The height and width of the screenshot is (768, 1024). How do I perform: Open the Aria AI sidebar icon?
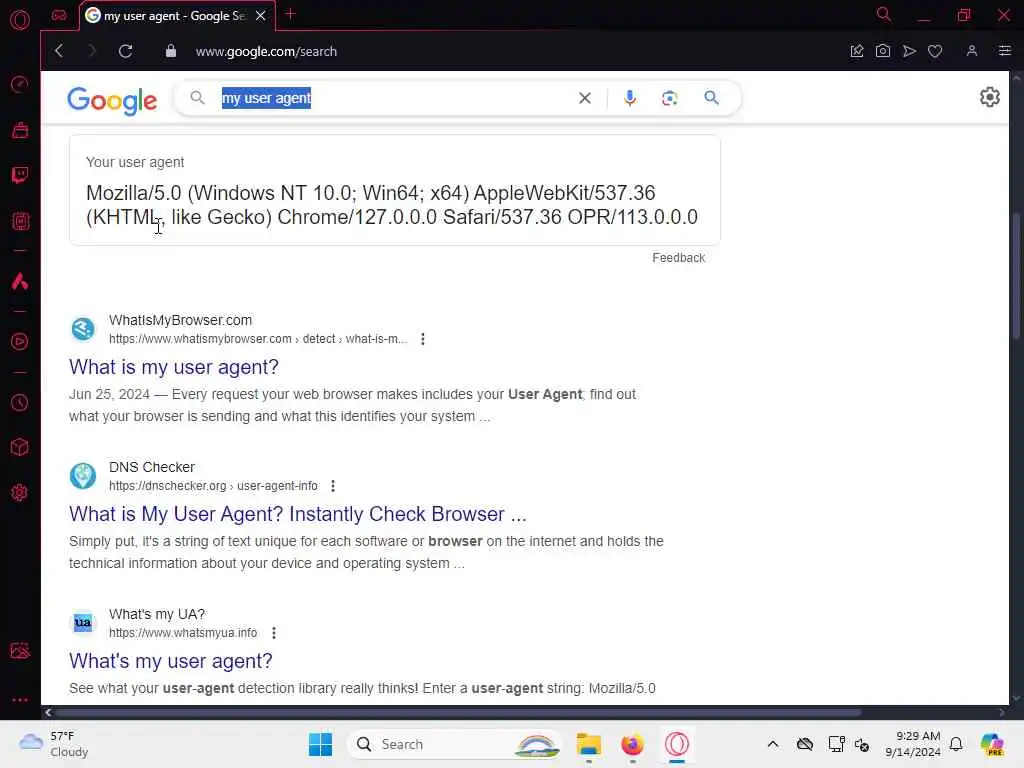[x=20, y=281]
